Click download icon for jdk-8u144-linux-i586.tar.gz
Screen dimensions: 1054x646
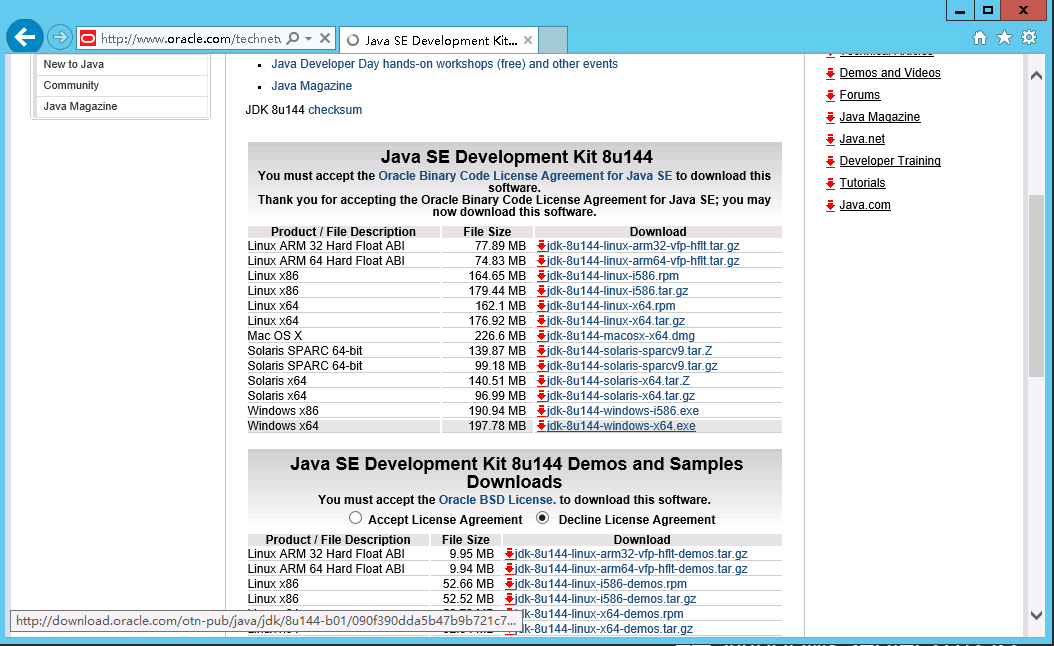point(541,291)
